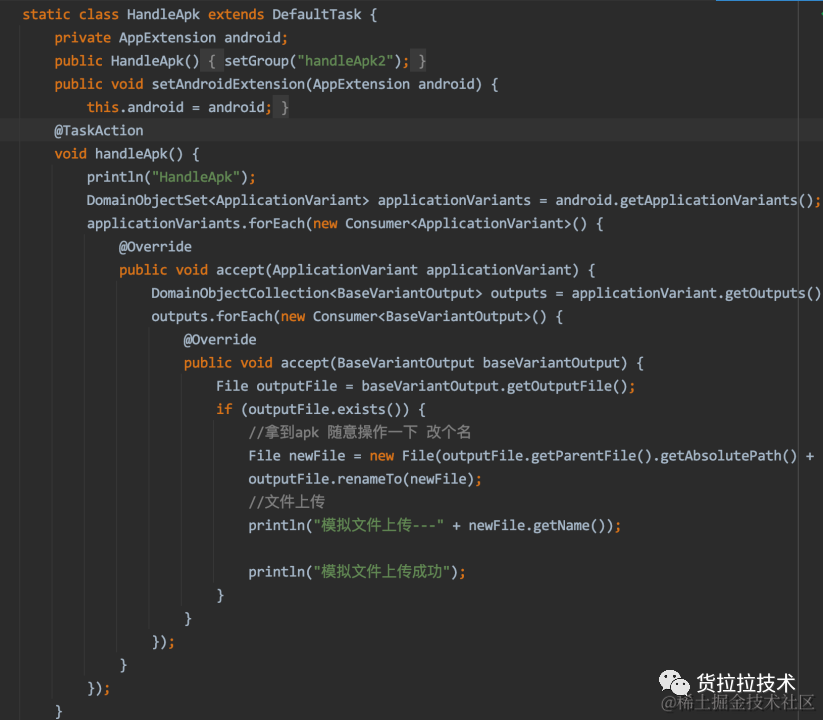The image size is (823, 720).
Task: Click the getApplicationVariants method call
Action: [x=709, y=200]
